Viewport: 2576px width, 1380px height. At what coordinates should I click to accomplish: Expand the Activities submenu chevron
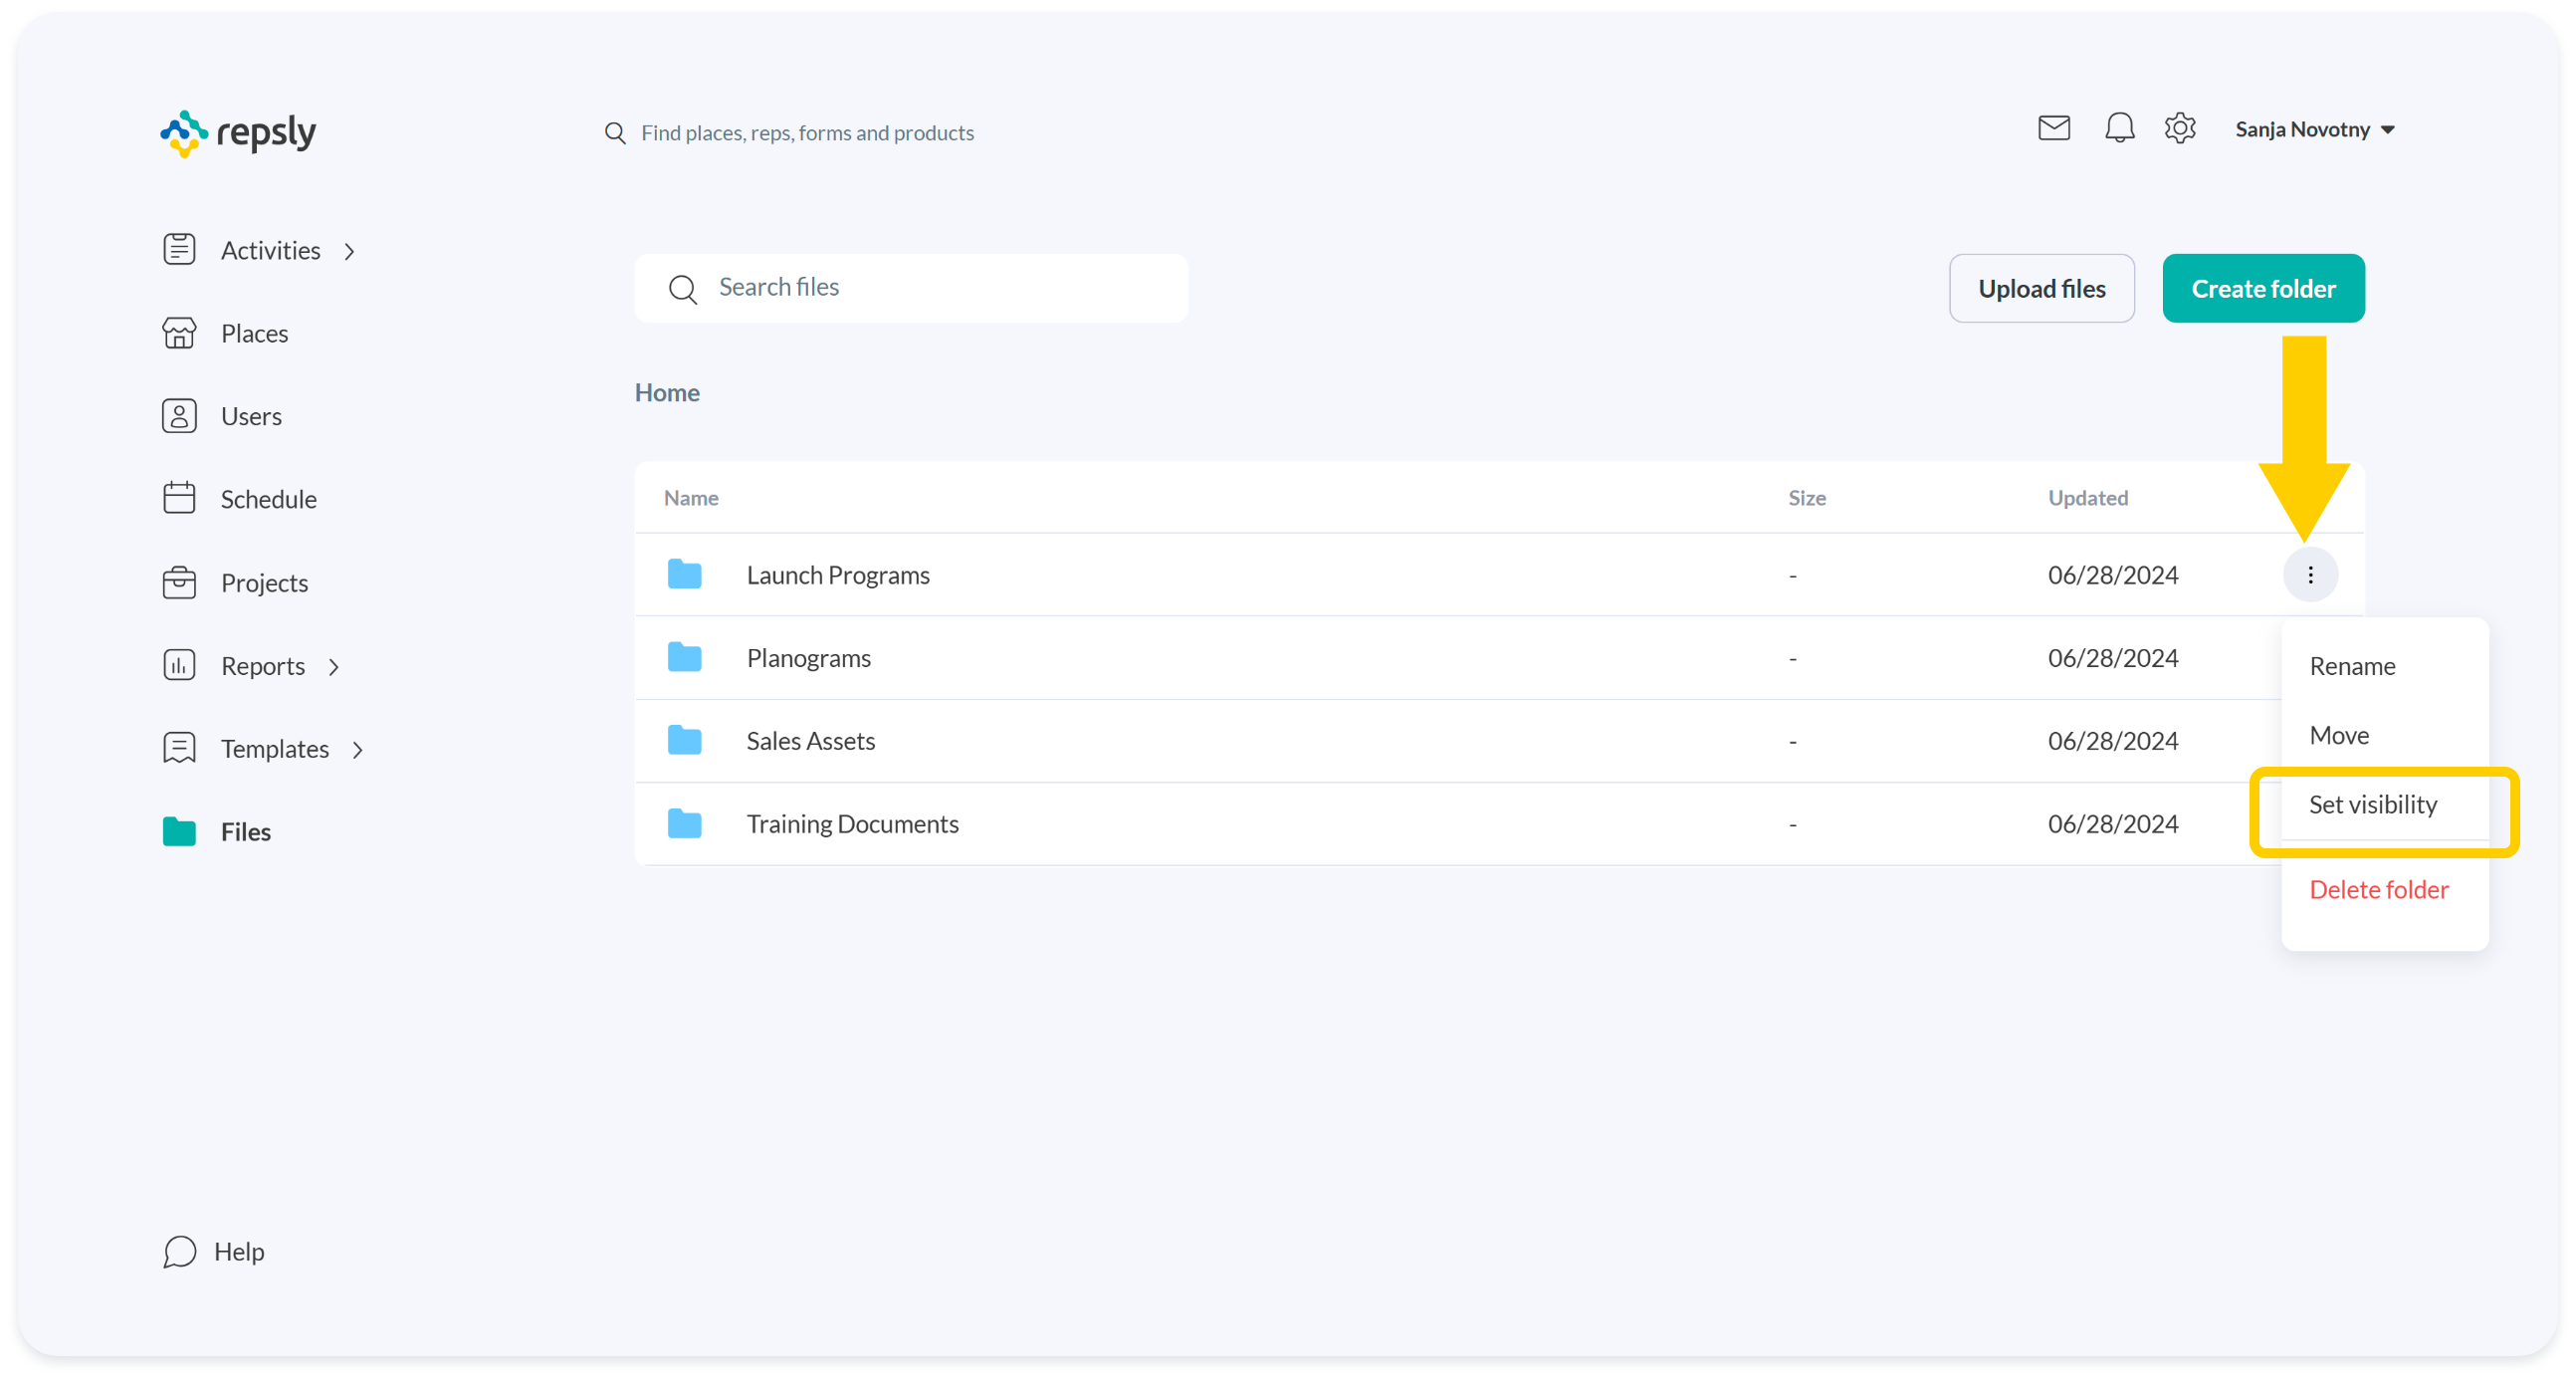coord(349,251)
